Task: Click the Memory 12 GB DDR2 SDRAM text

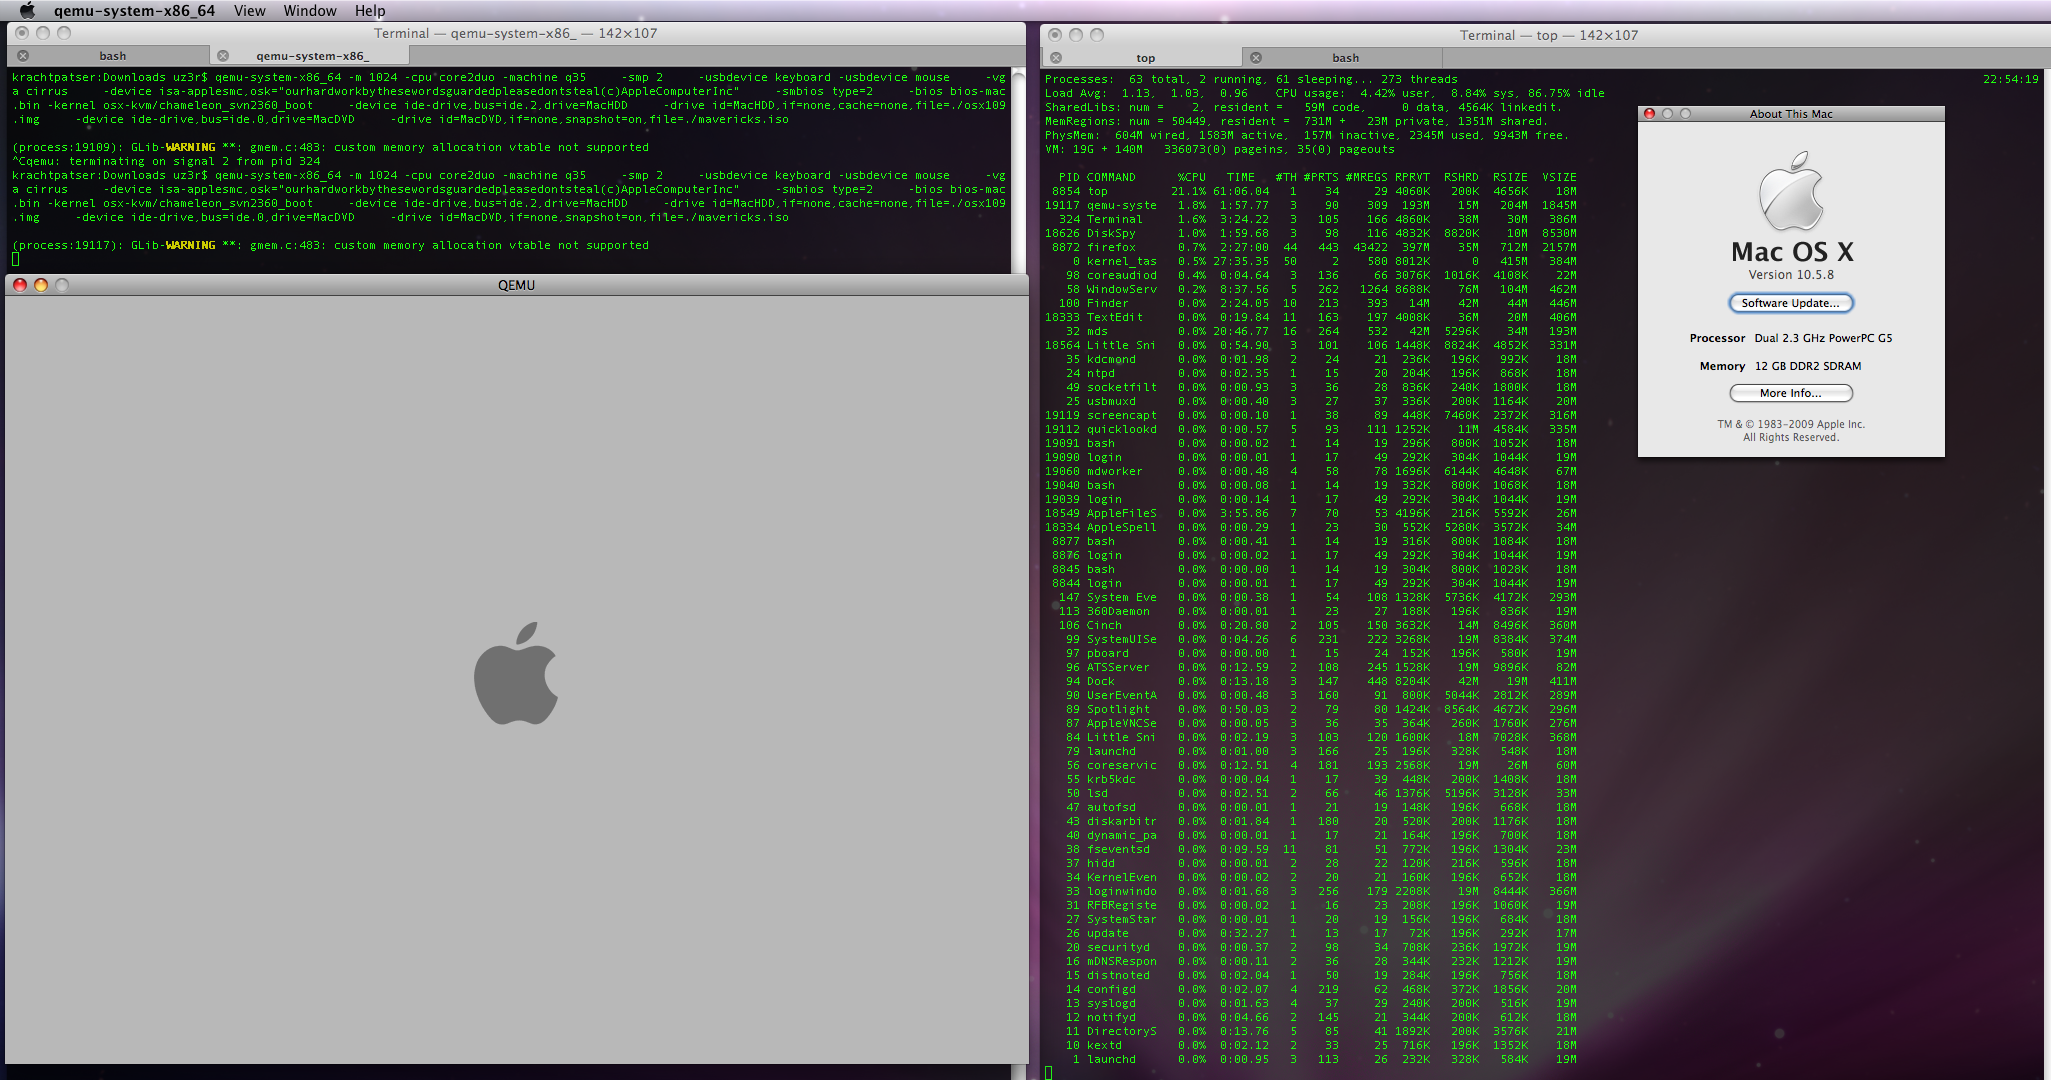Action: 1780,366
